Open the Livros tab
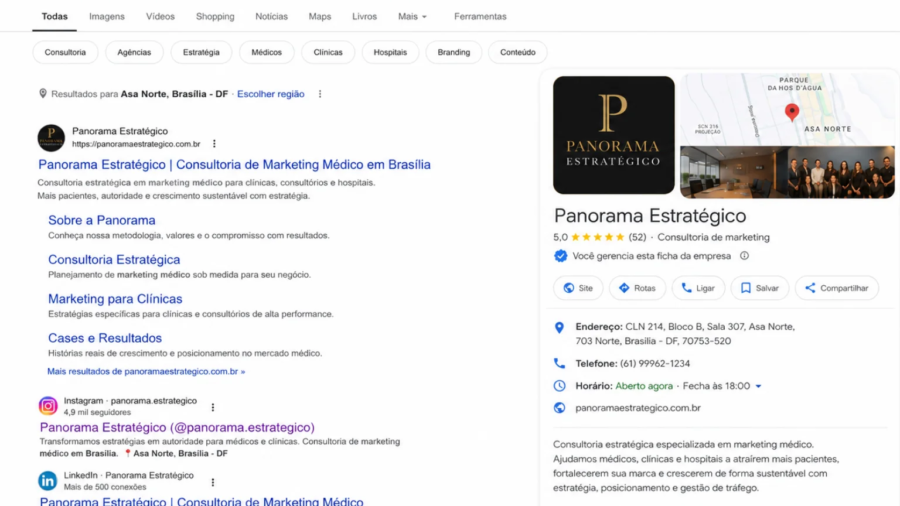This screenshot has width=900, height=506. click(364, 17)
